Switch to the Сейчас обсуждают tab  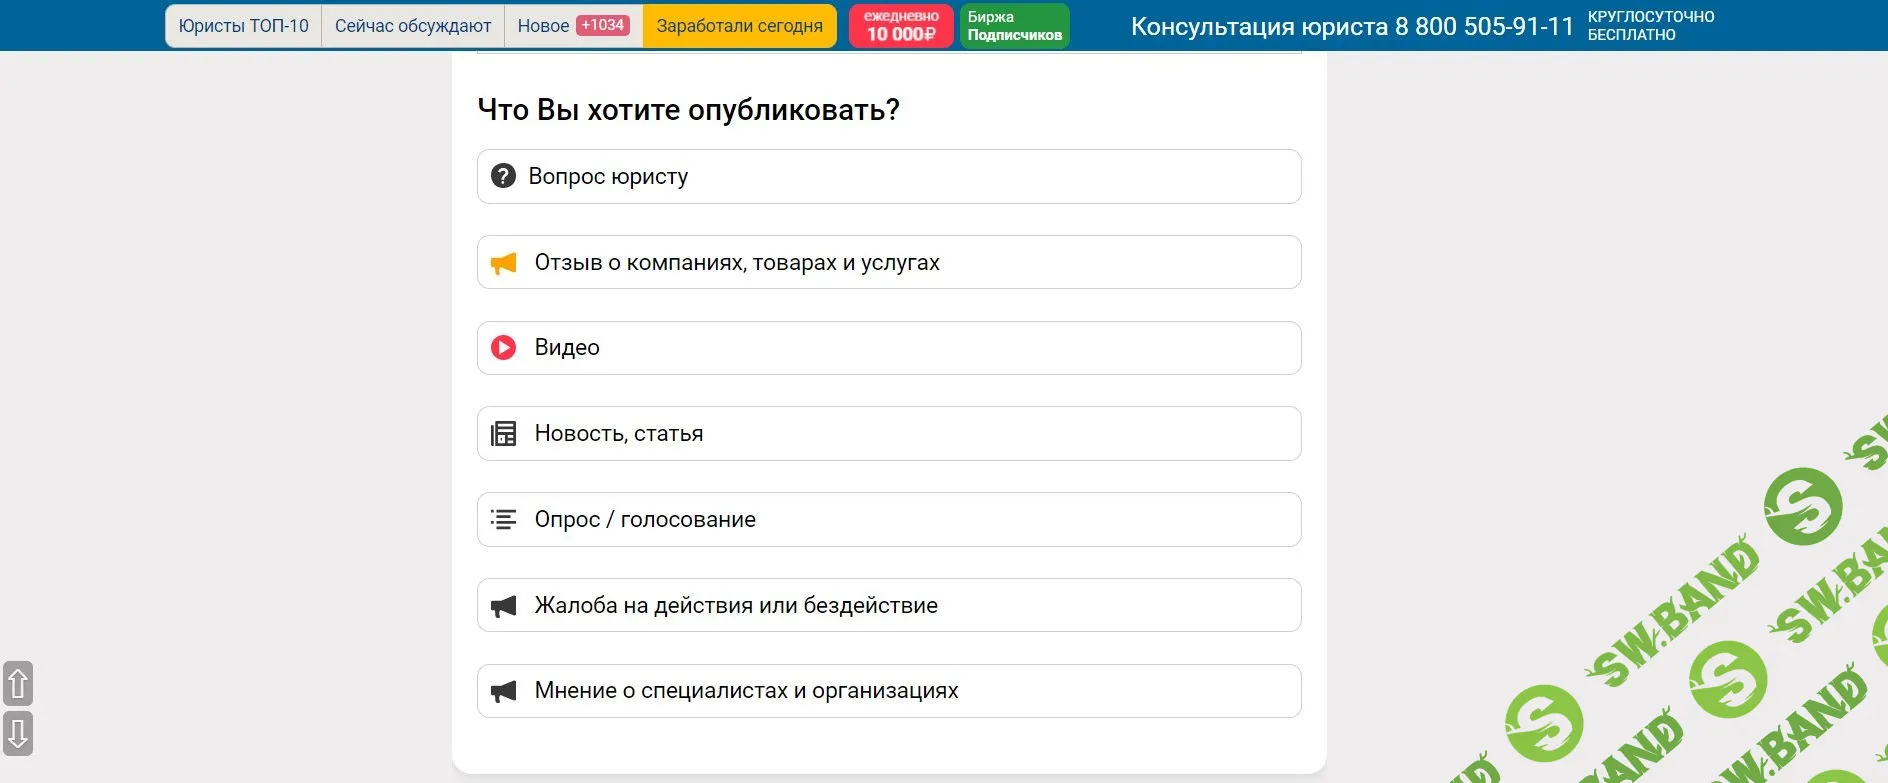pyautogui.click(x=413, y=26)
